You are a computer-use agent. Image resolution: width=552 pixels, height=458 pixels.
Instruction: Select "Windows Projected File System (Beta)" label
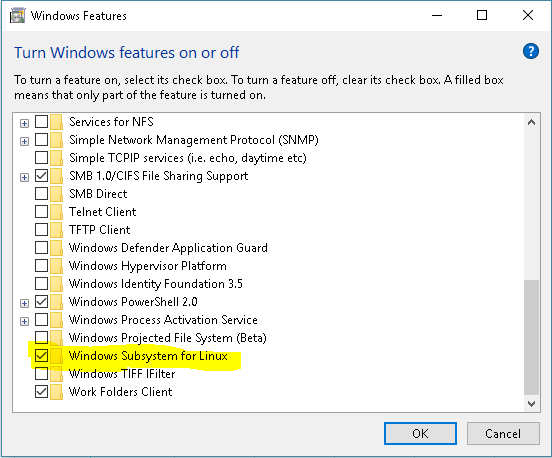click(x=168, y=338)
